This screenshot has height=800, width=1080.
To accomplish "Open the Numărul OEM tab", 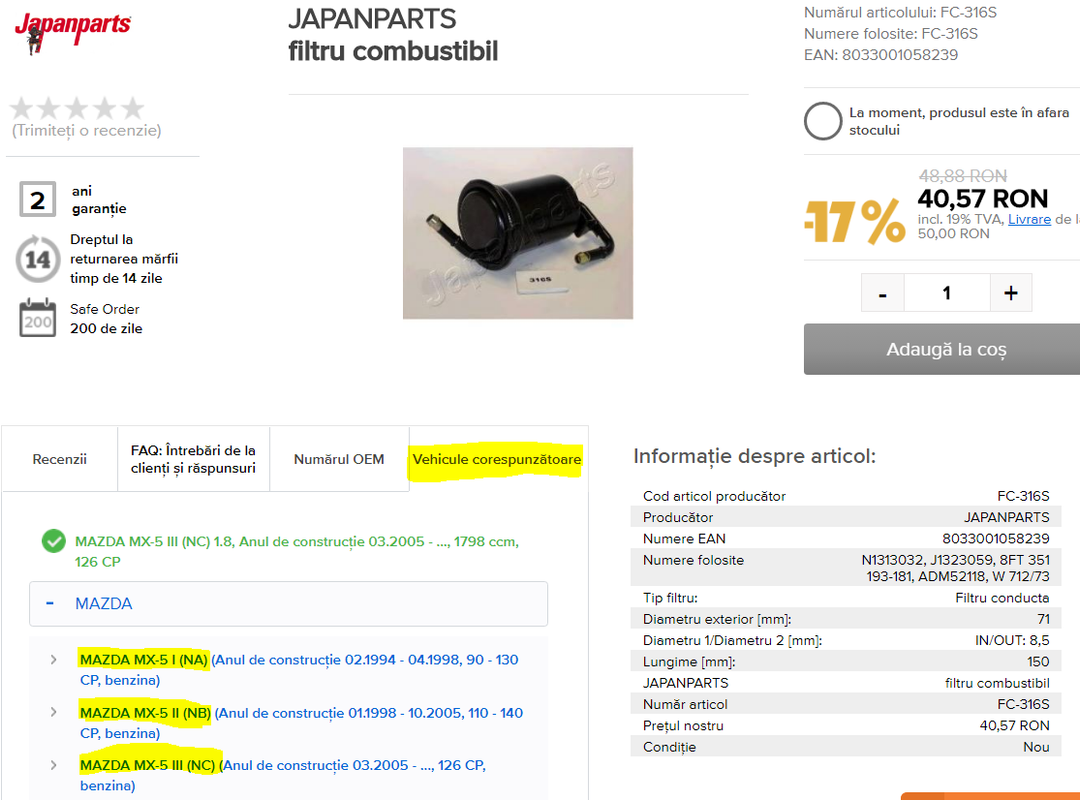I will click(339, 459).
